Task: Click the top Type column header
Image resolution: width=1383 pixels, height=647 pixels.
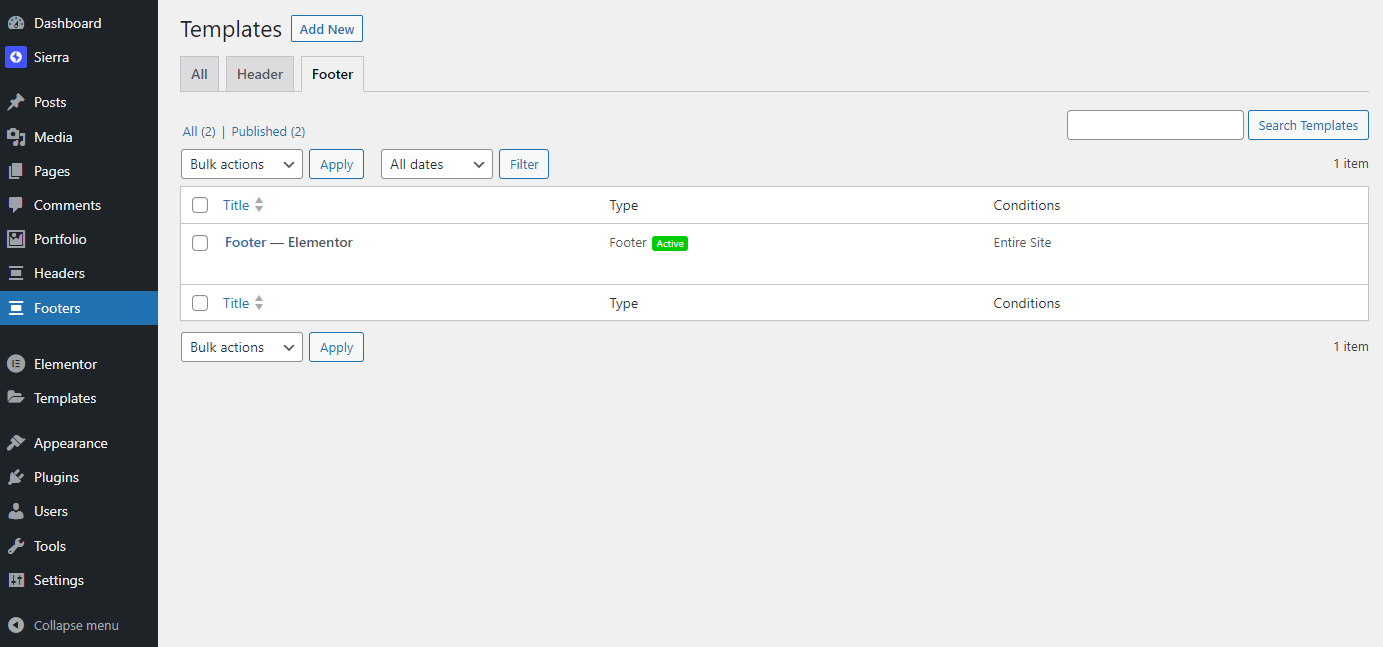Action: click(624, 205)
